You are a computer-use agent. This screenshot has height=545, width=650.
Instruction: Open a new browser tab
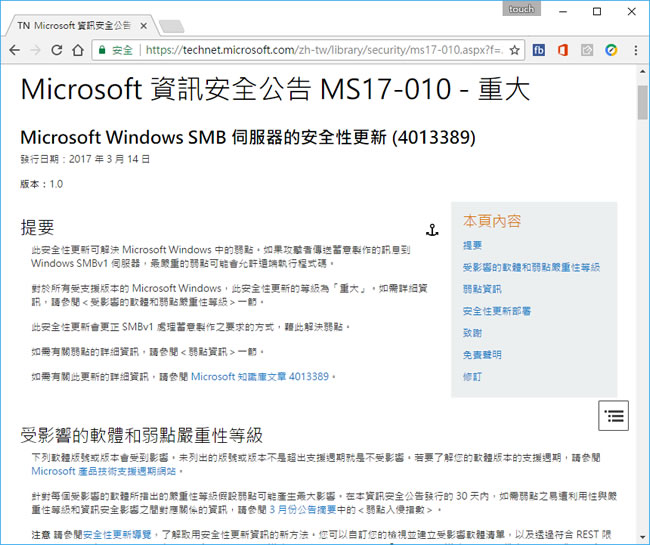click(170, 25)
